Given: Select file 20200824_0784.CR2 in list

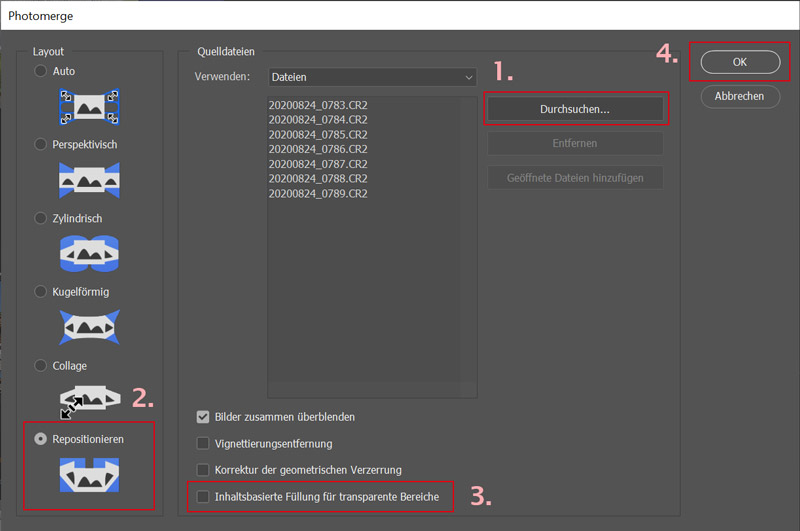Looking at the screenshot, I should 318,120.
